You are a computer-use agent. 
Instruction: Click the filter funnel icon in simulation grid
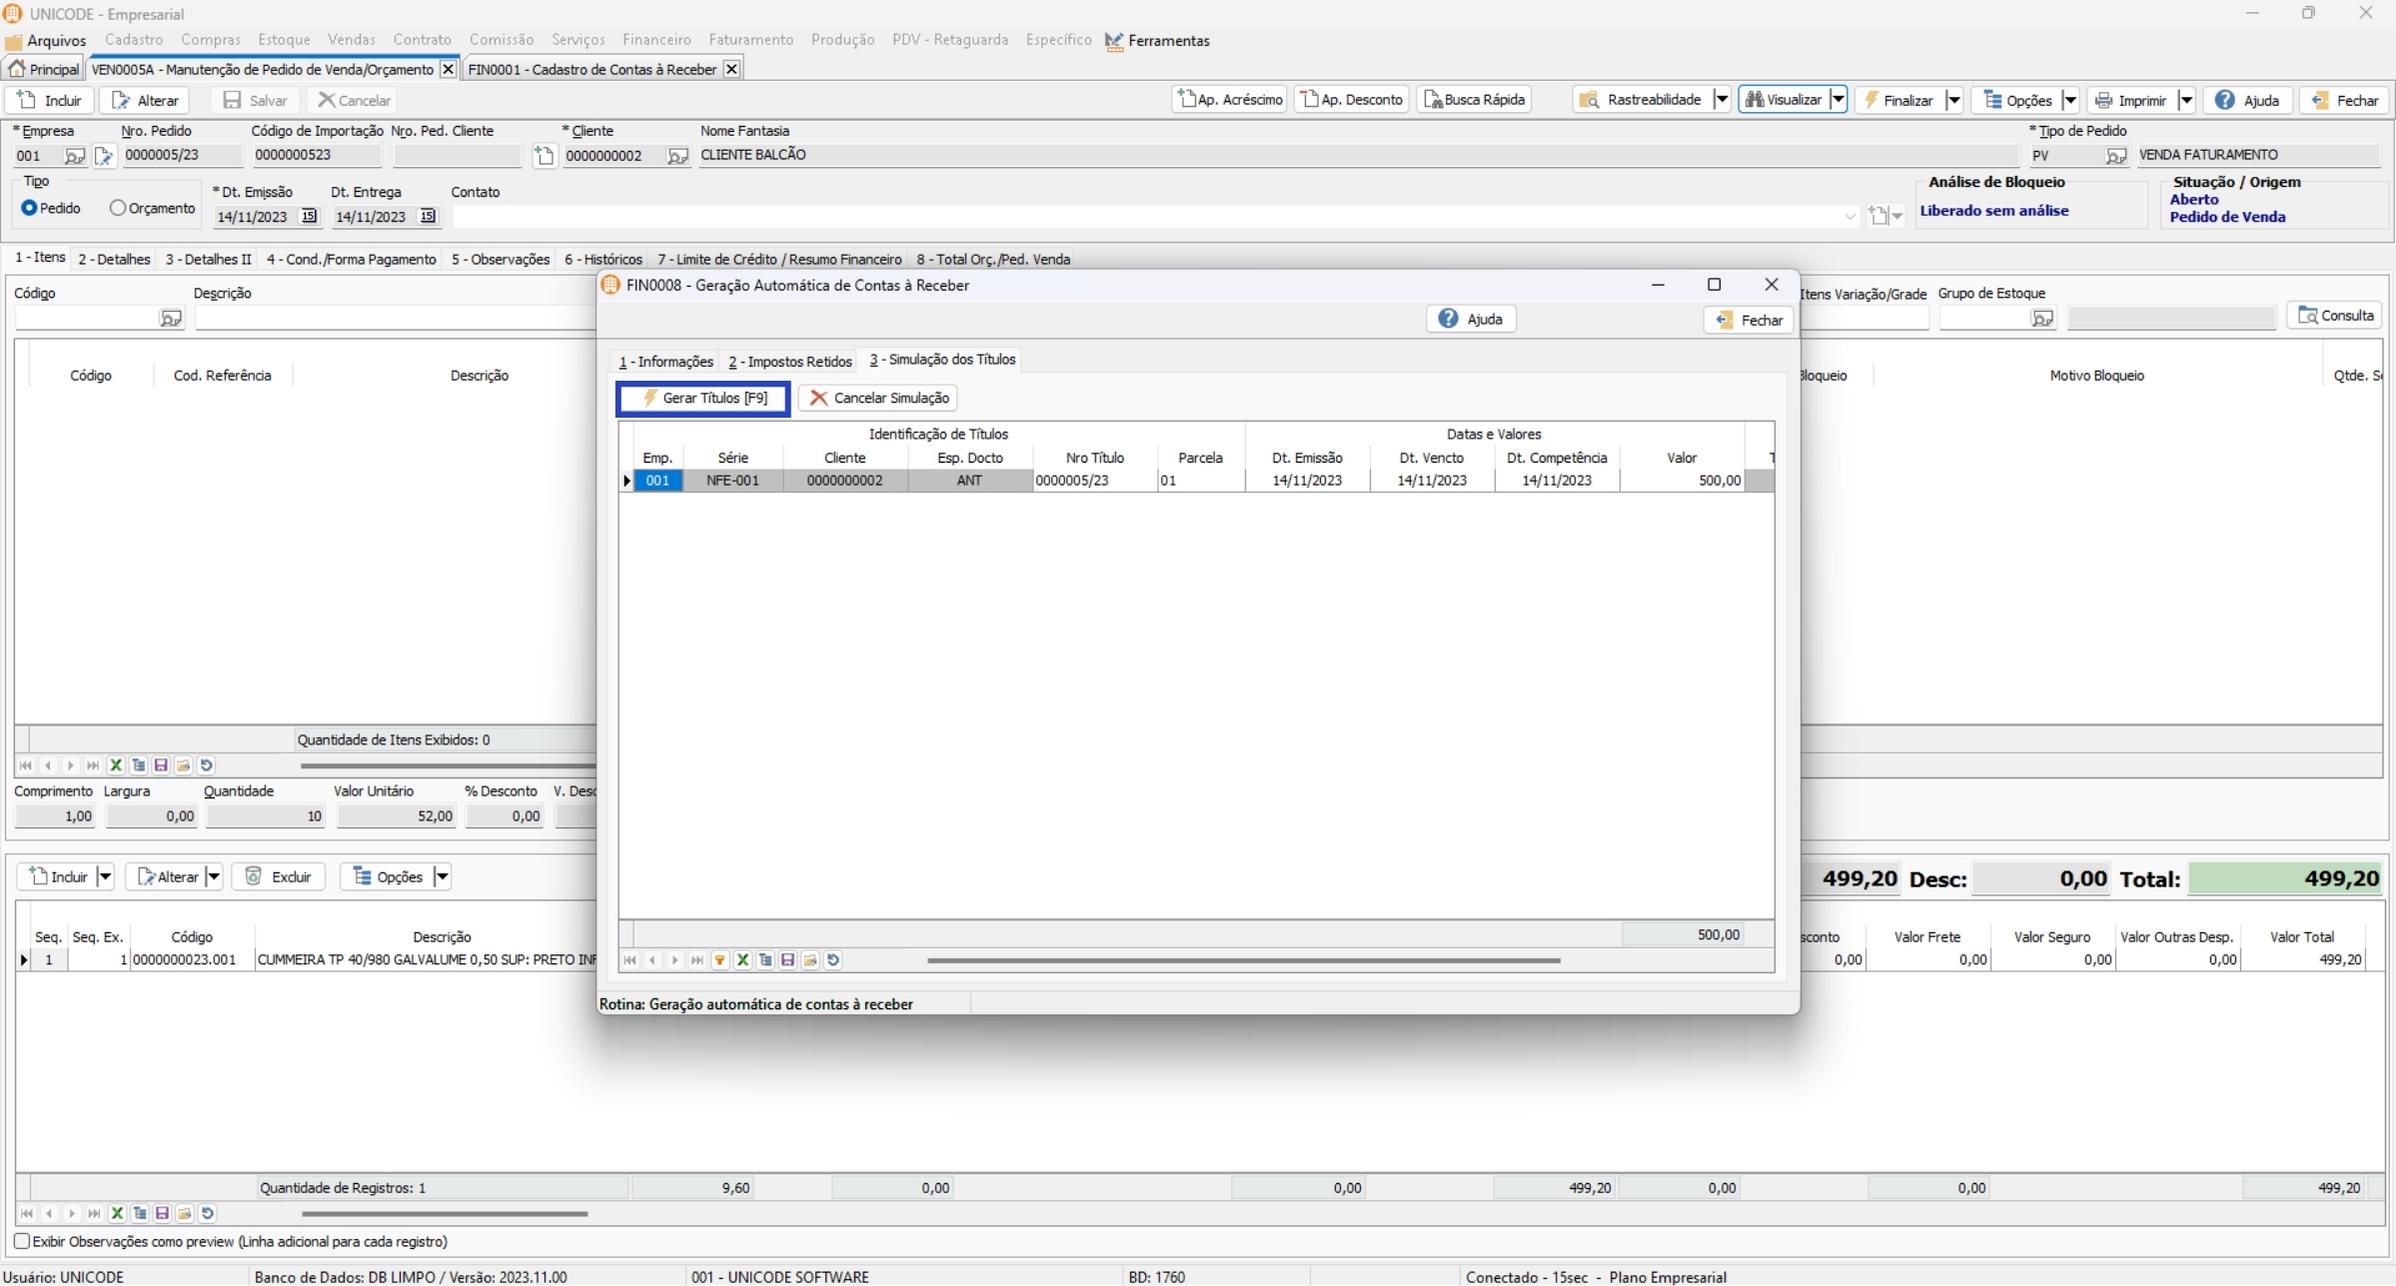click(720, 960)
